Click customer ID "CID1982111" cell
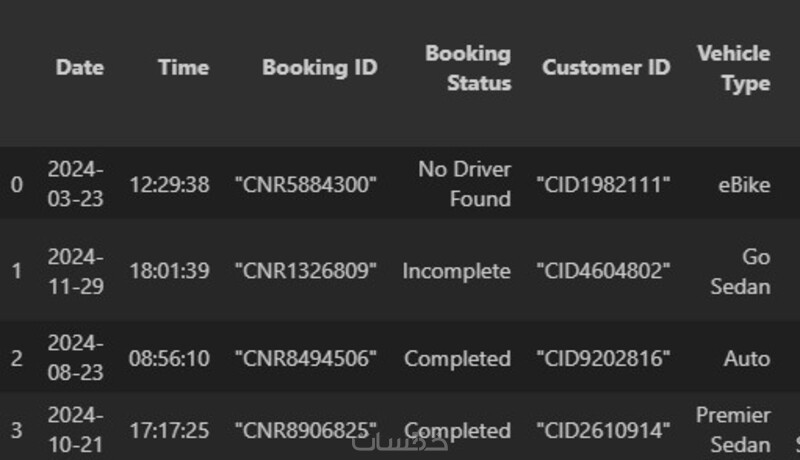The width and height of the screenshot is (800, 460). [603, 184]
